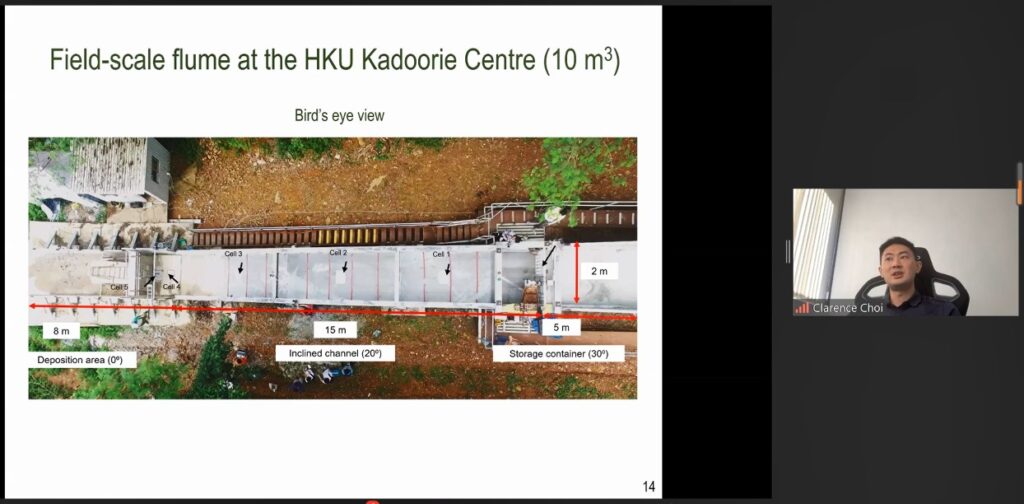The image size is (1024, 504).
Task: Click the signal strength icon beside Clarence Choi
Action: 802,308
